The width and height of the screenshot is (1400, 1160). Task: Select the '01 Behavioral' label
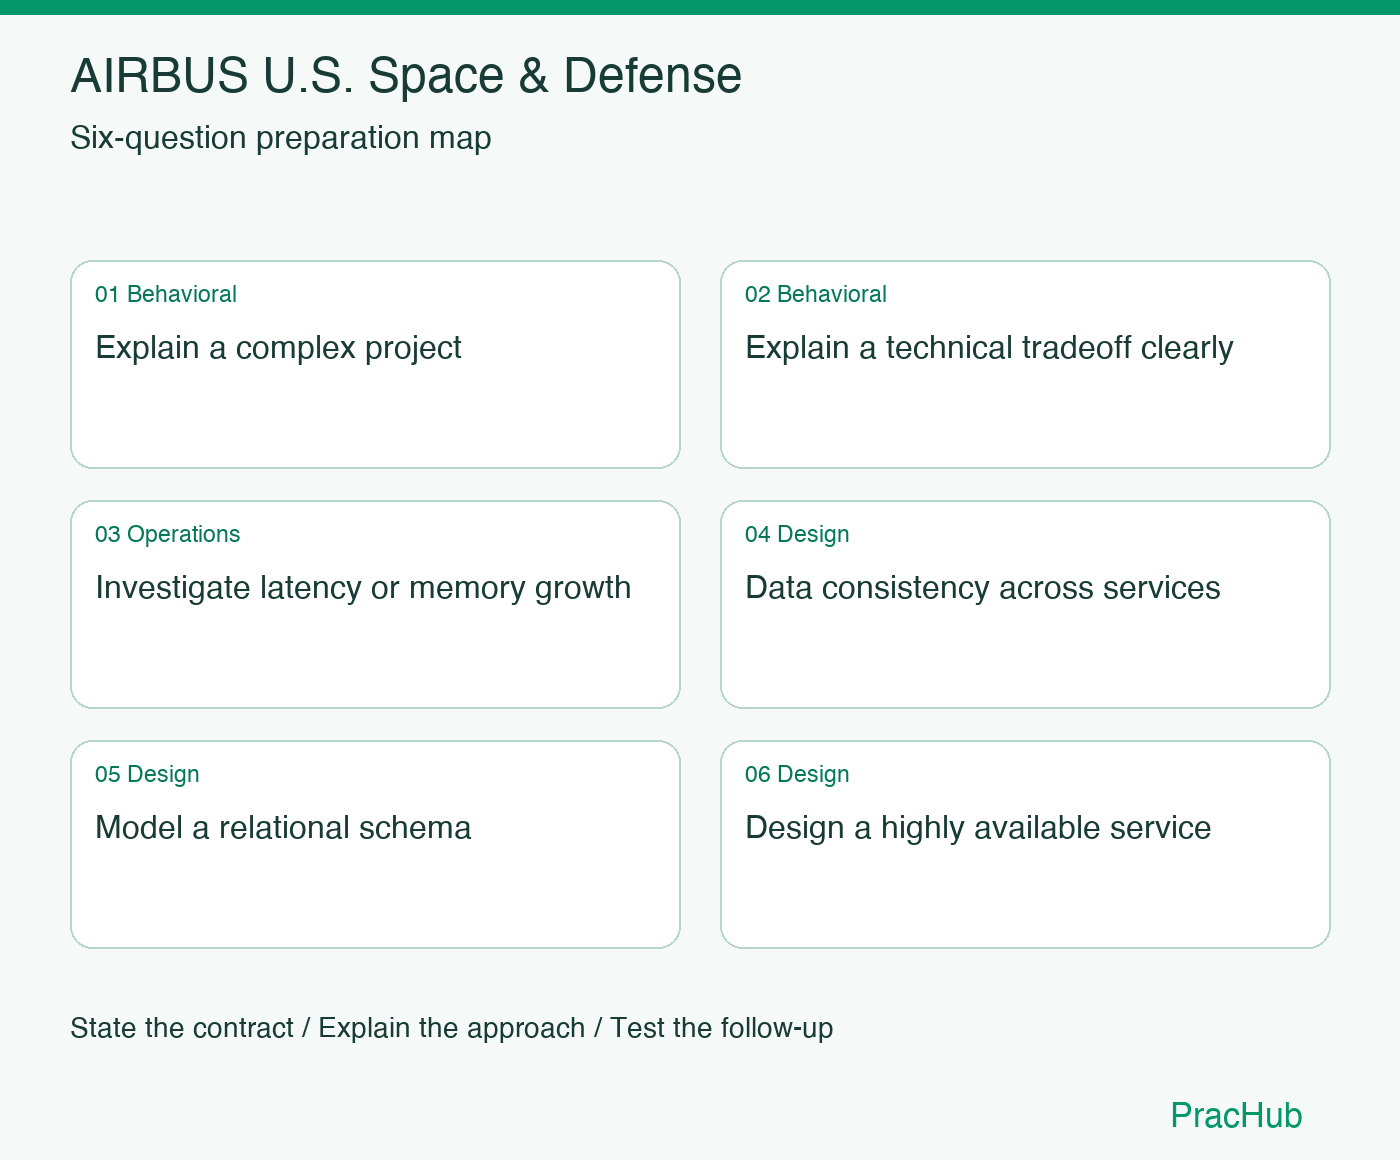point(166,294)
